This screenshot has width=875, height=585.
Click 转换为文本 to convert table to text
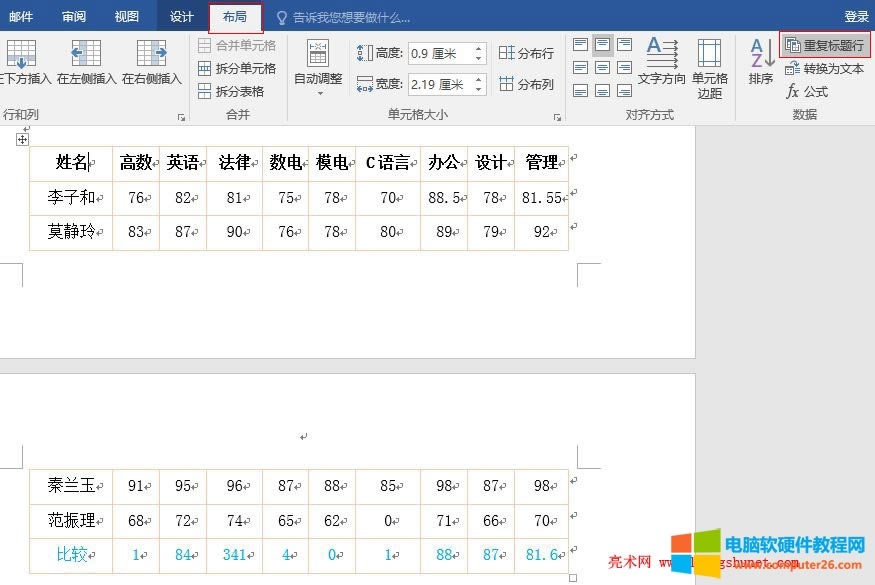pos(822,68)
